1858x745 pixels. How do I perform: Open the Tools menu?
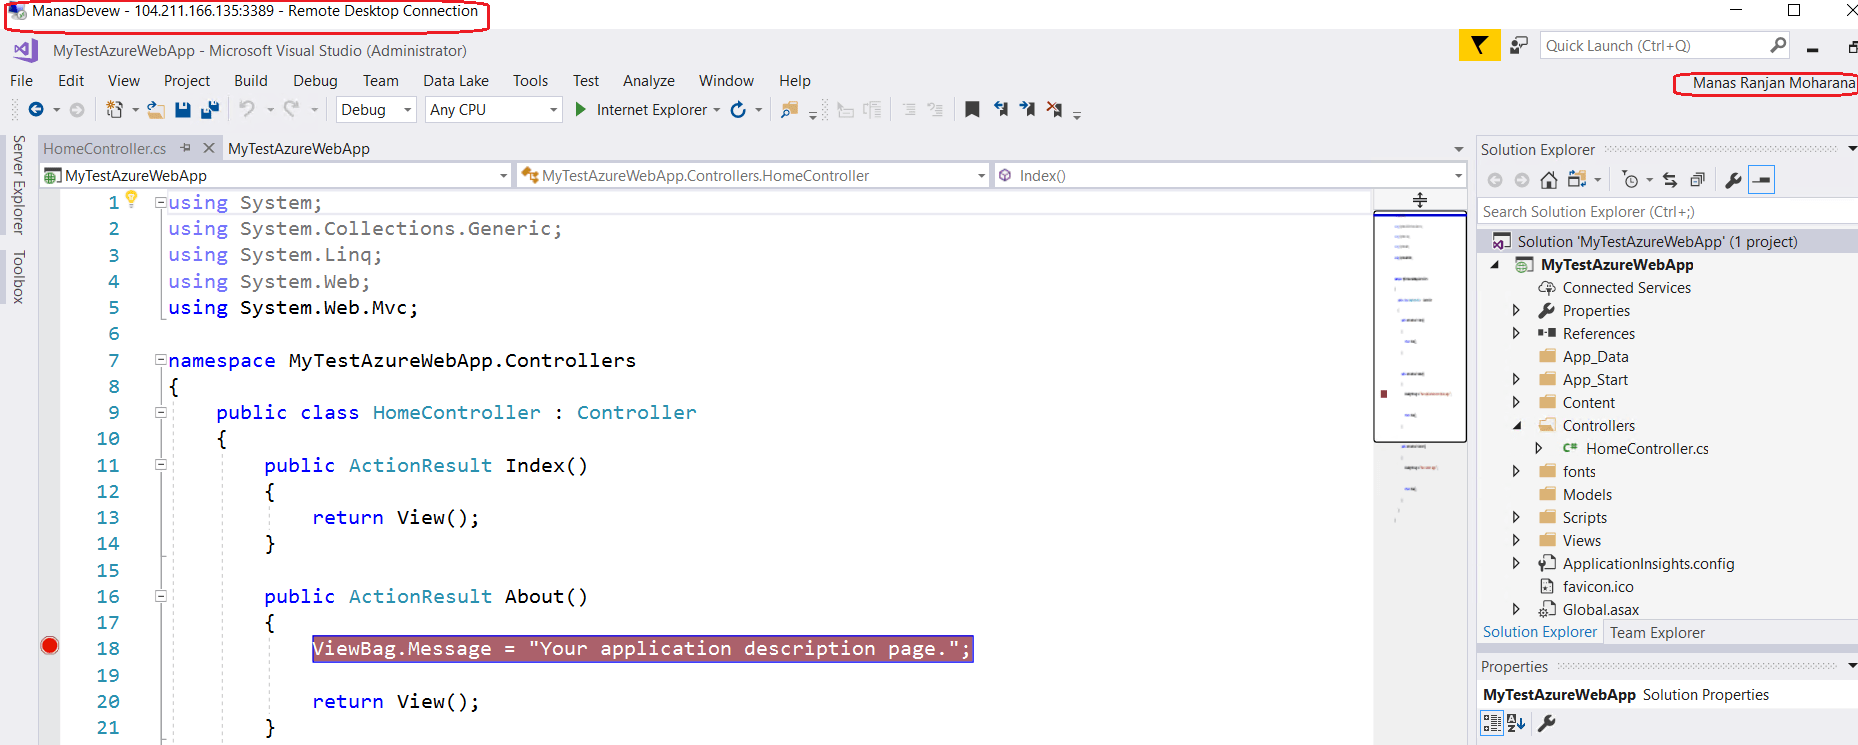tap(530, 81)
